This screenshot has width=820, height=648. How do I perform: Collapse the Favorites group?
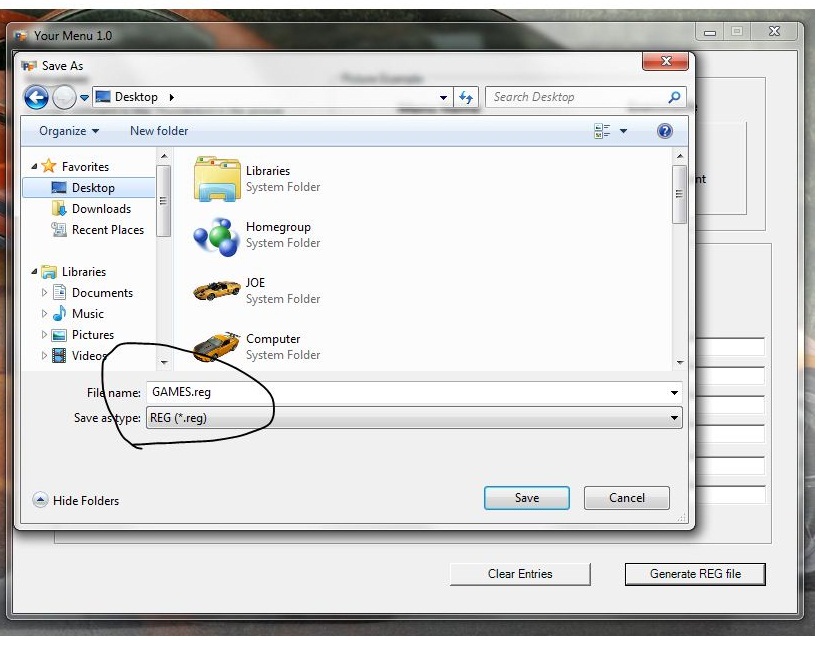[x=34, y=166]
